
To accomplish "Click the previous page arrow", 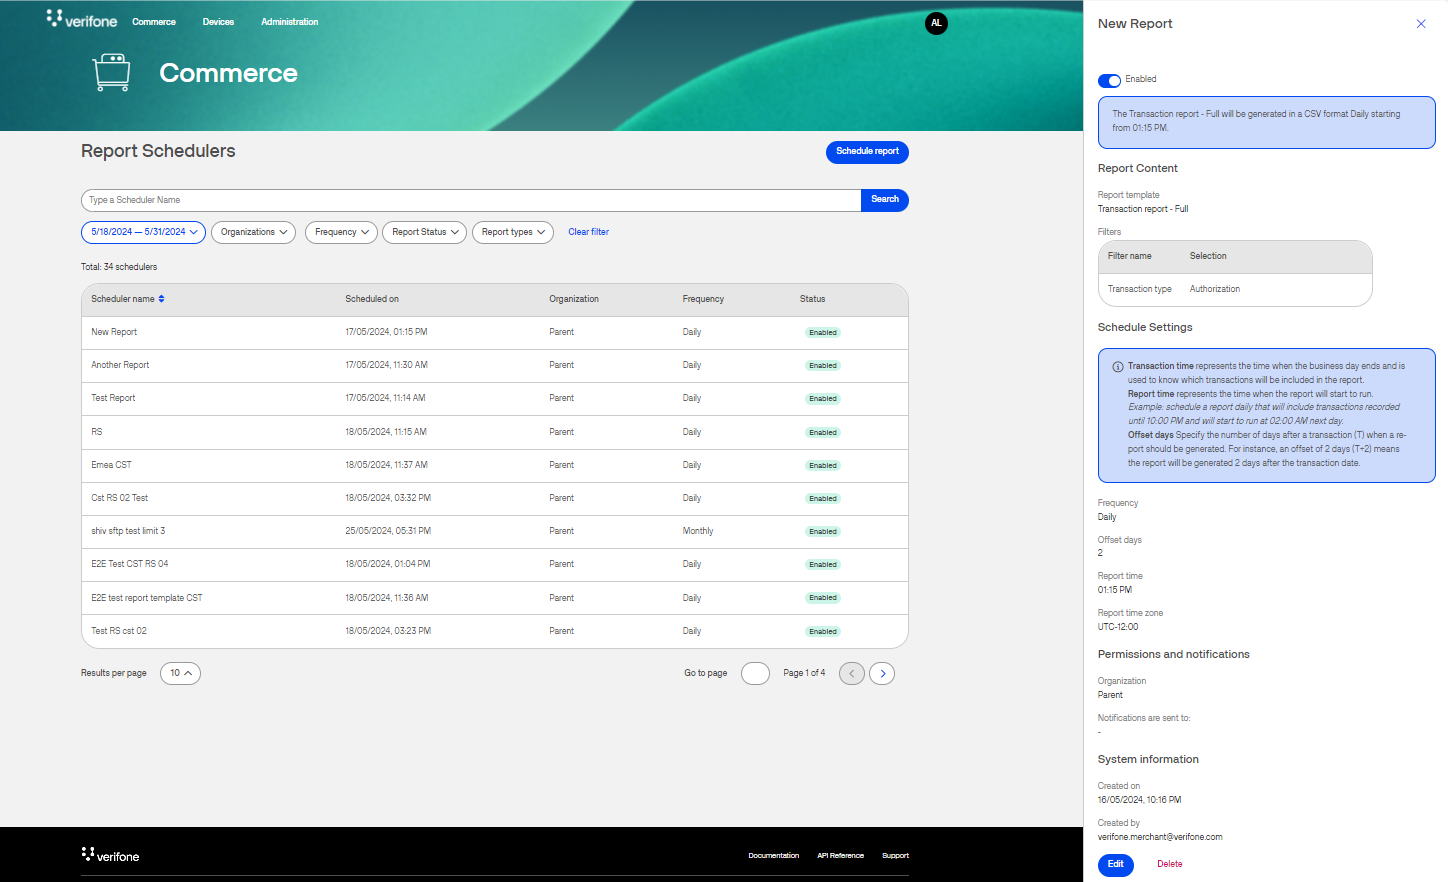I will pos(851,673).
